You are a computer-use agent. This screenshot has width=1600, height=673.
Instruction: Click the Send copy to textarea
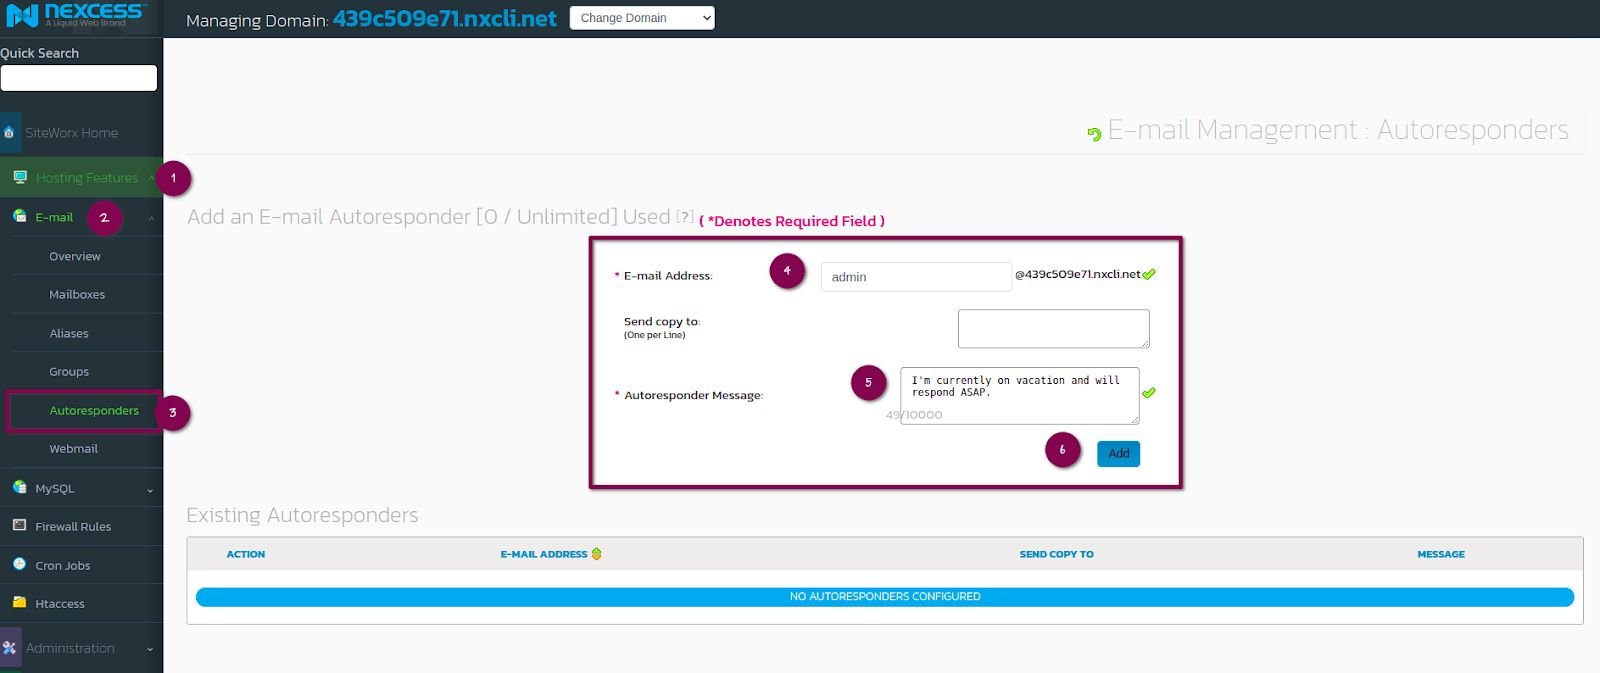tap(1054, 329)
